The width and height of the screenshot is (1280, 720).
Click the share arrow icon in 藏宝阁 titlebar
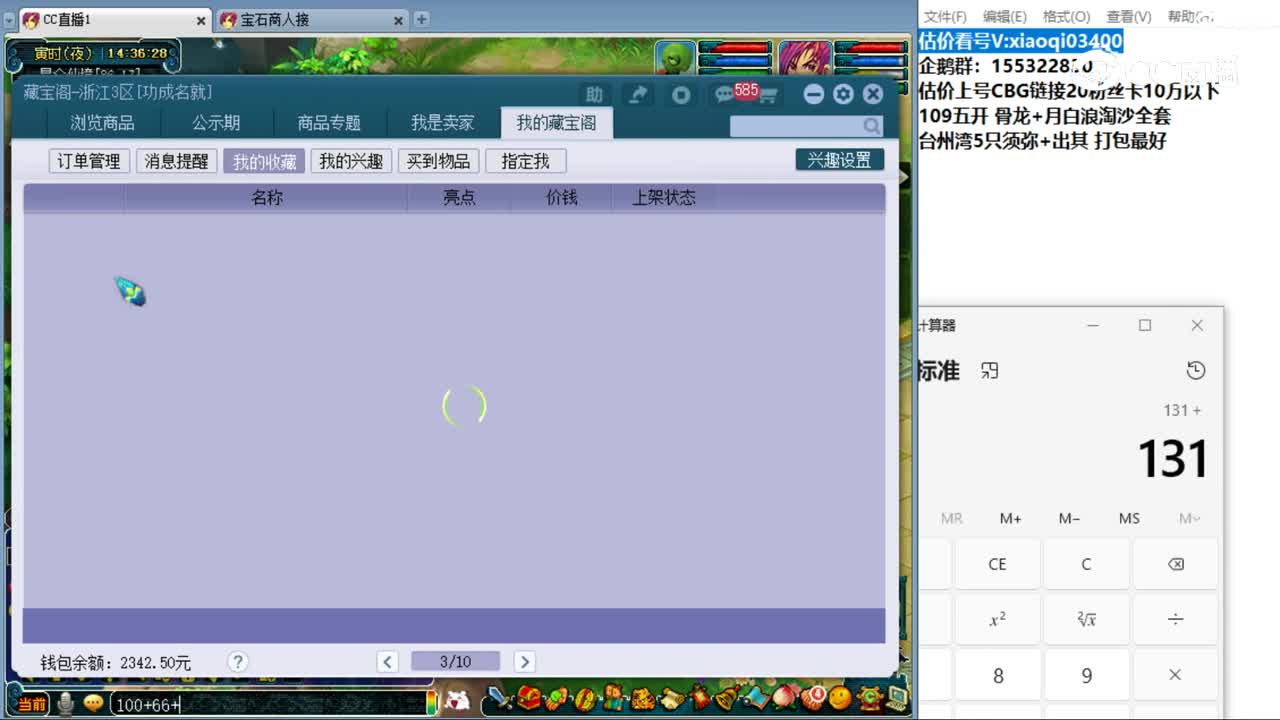coord(637,95)
